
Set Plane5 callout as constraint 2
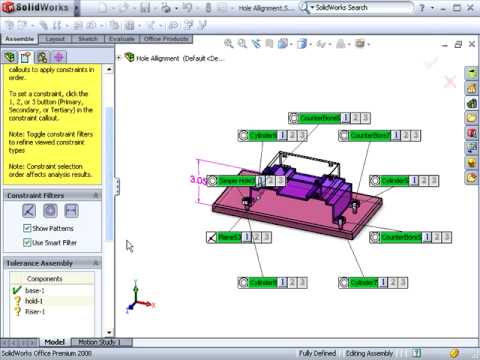coord(257,237)
